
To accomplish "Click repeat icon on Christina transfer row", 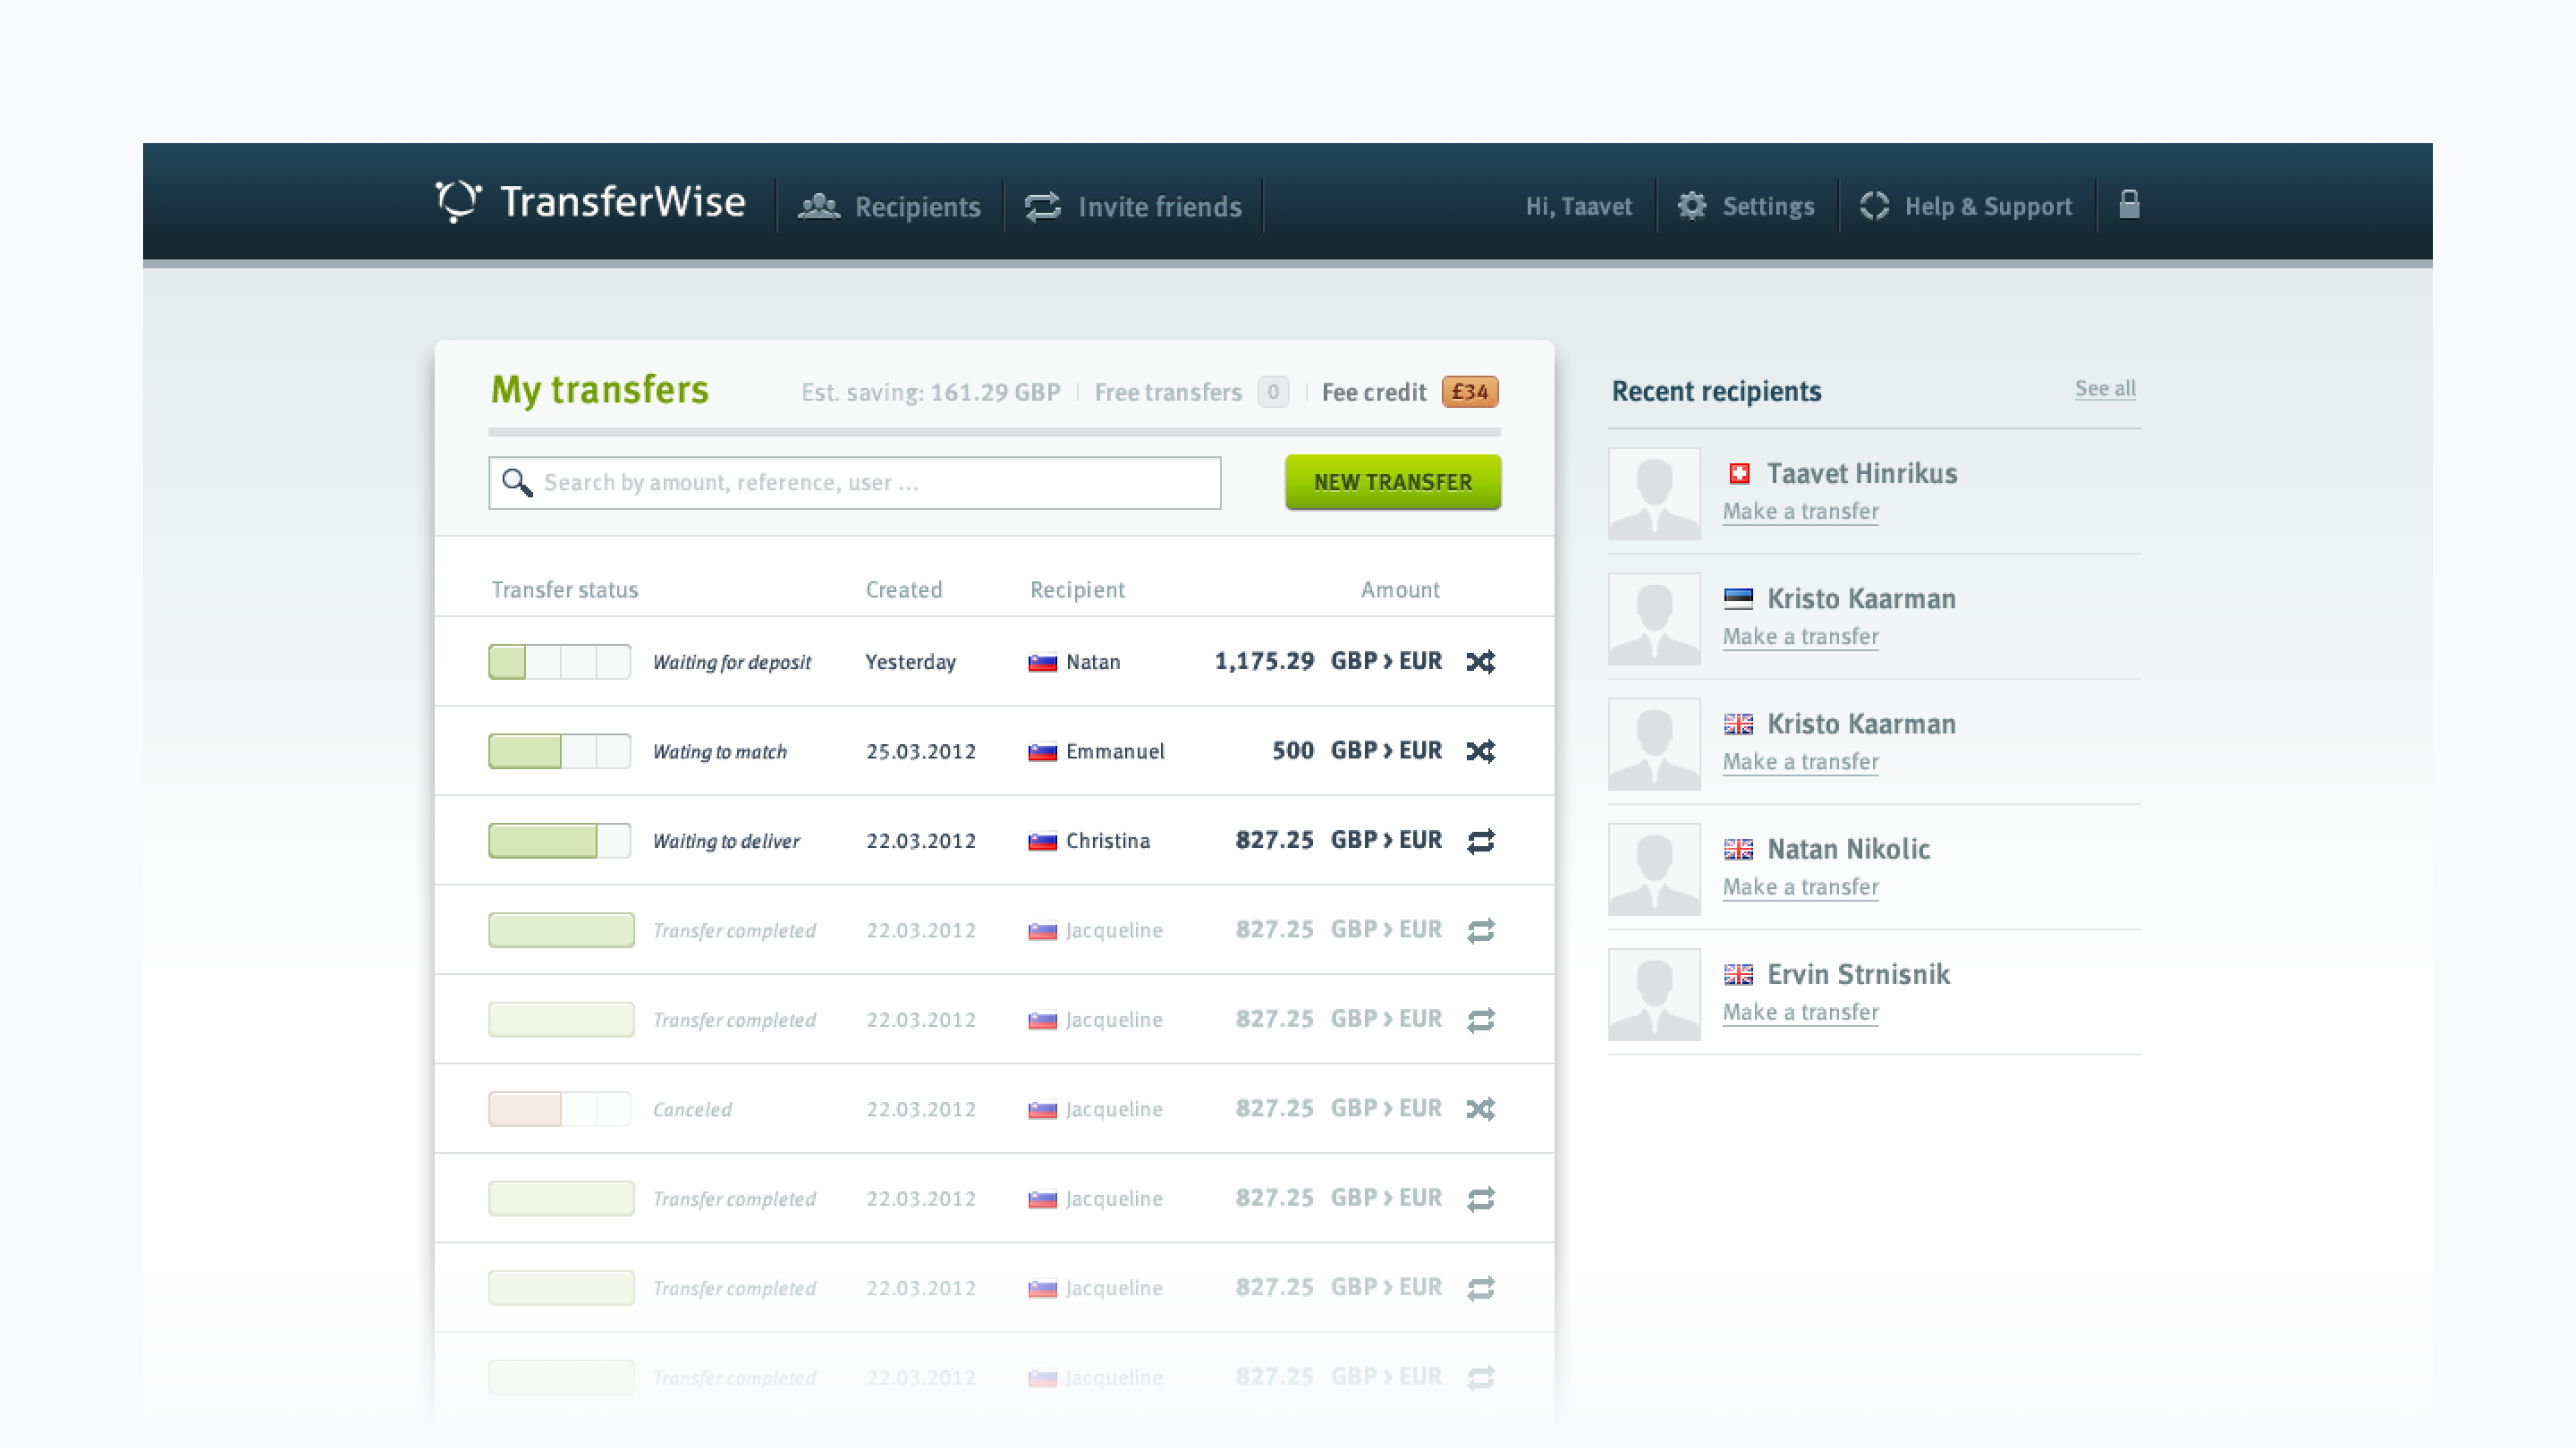I will [x=1480, y=841].
